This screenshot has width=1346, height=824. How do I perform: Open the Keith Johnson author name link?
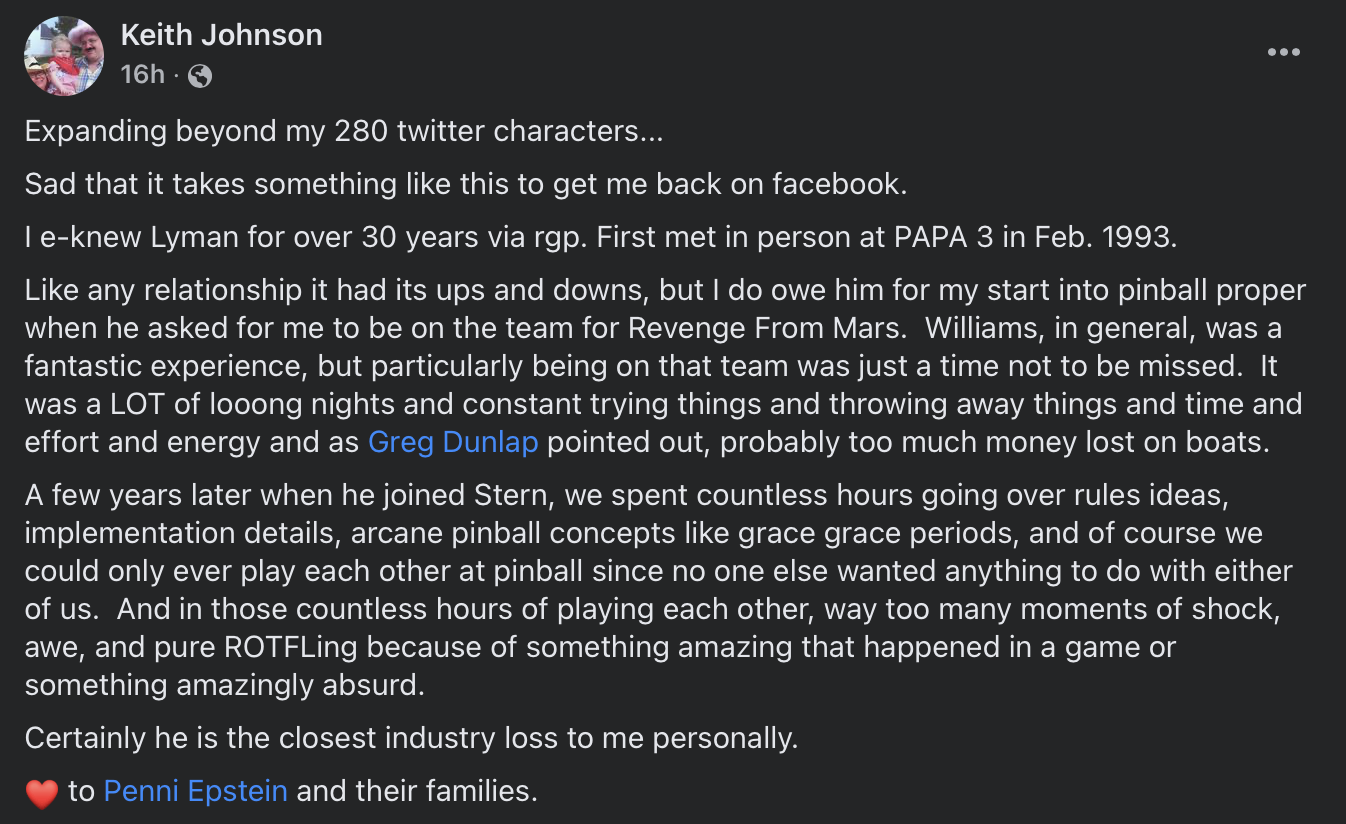tap(222, 35)
